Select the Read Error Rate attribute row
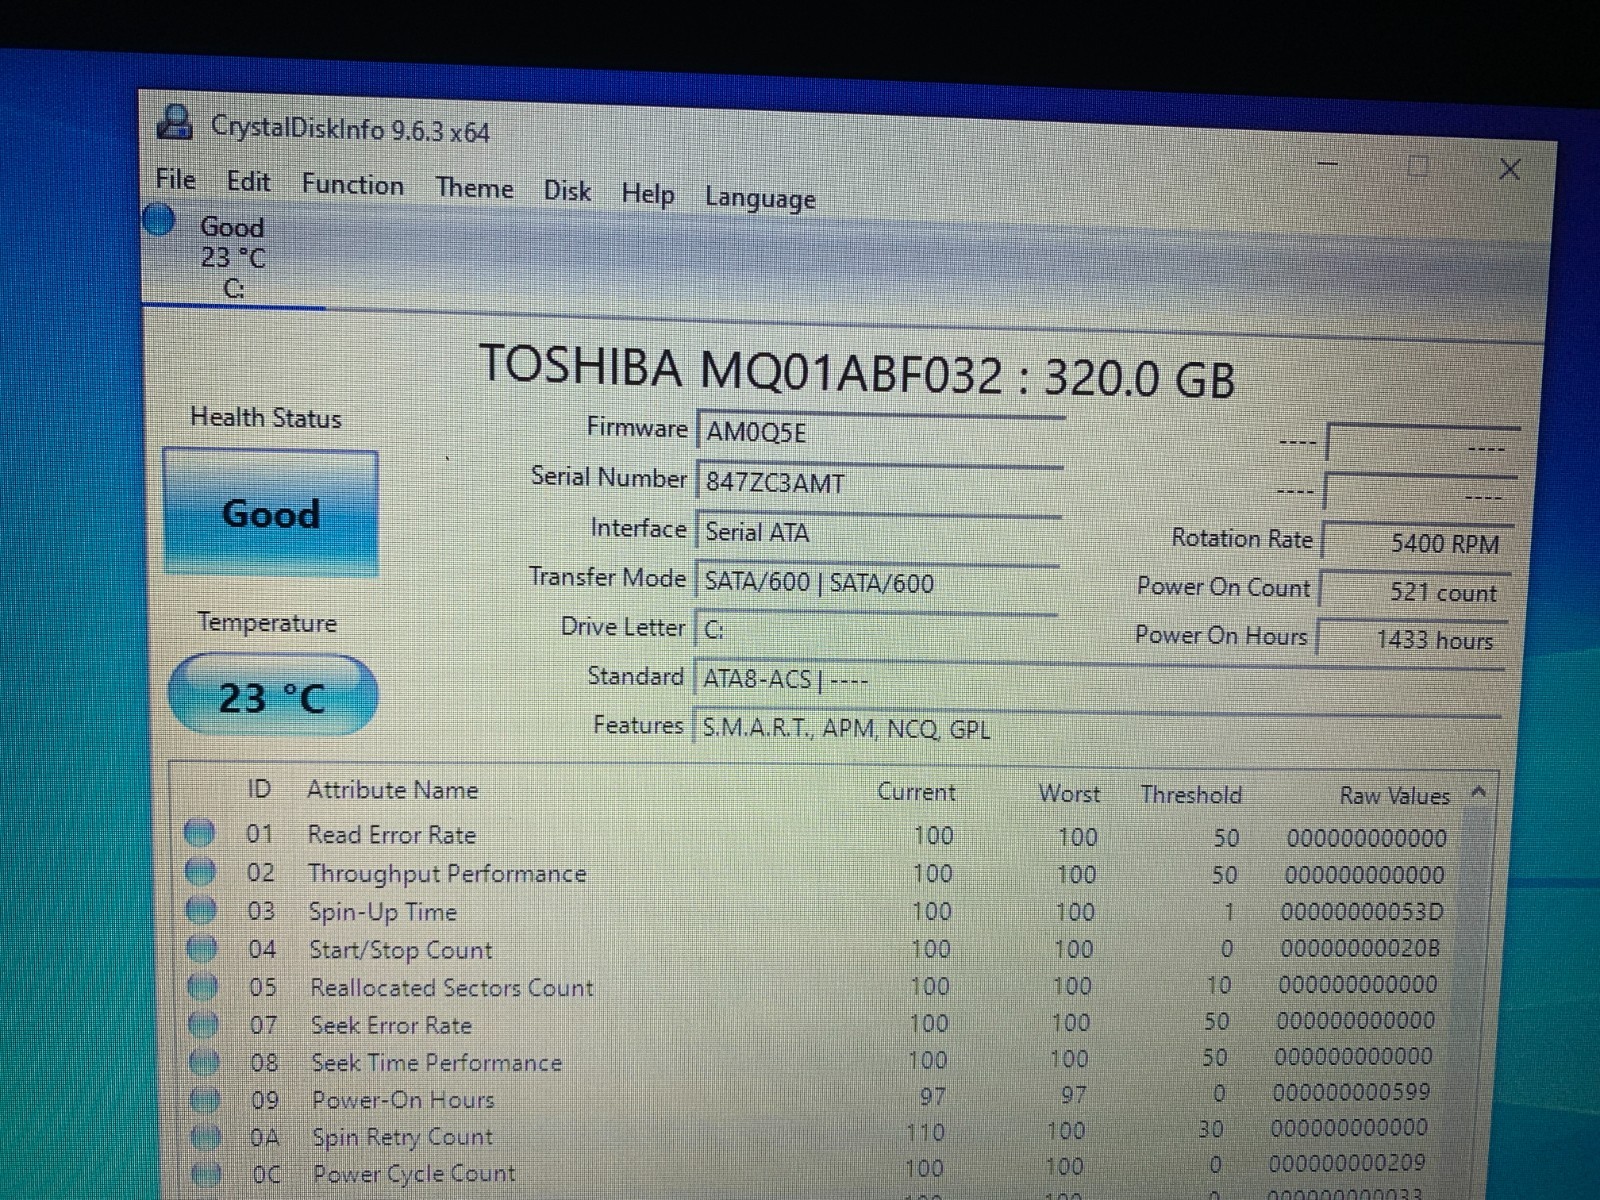The height and width of the screenshot is (1200, 1600). pyautogui.click(x=816, y=836)
